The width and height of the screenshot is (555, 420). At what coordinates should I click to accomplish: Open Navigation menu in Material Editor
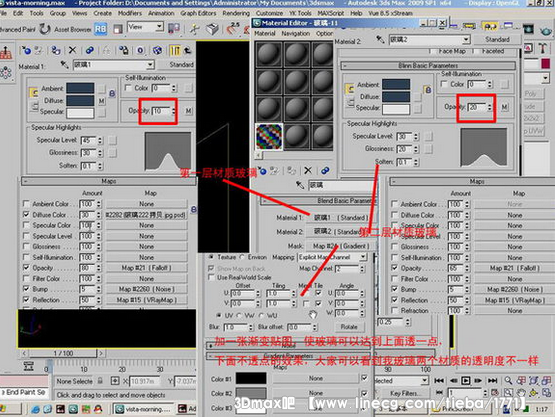click(296, 33)
